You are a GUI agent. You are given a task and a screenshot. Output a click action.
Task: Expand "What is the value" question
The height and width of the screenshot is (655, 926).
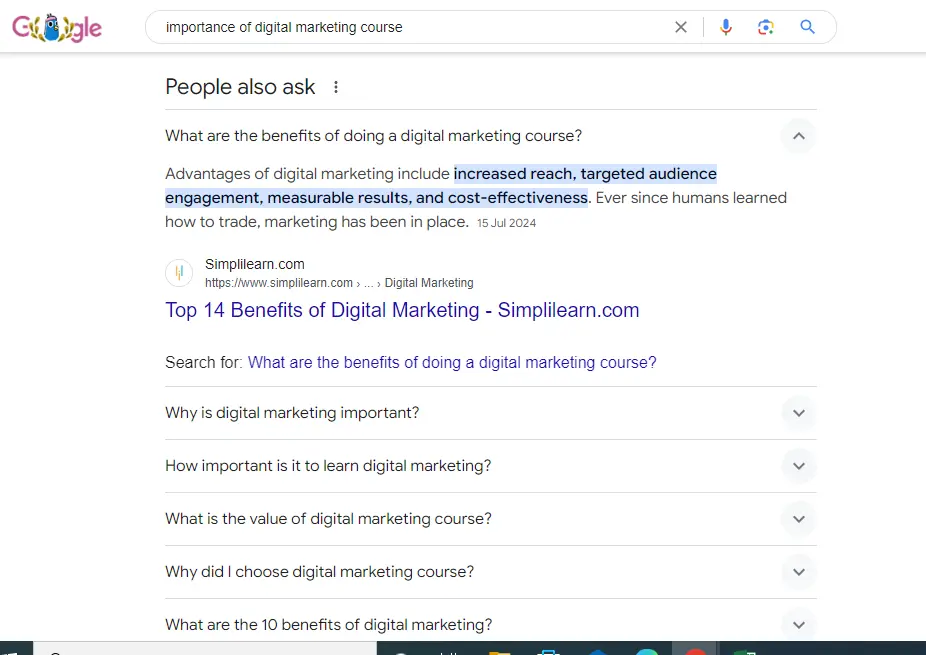[798, 519]
